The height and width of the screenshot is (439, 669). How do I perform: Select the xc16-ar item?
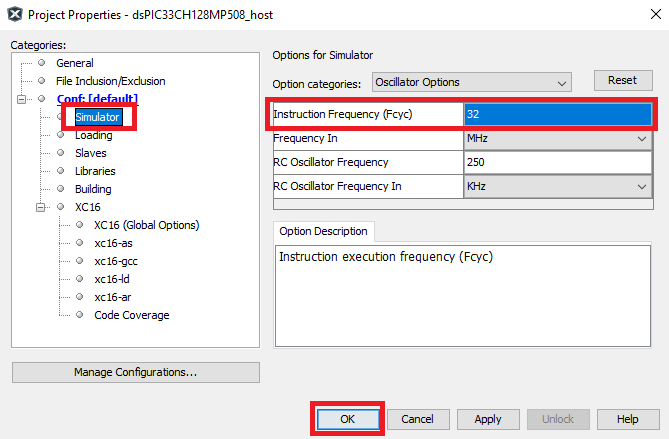[113, 297]
